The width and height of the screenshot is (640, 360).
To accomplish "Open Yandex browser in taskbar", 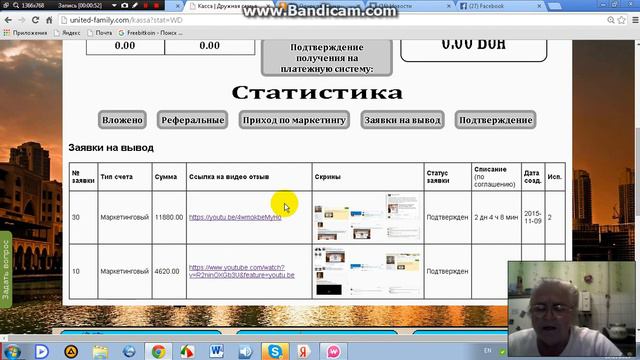I will pyautogui.click(x=304, y=351).
